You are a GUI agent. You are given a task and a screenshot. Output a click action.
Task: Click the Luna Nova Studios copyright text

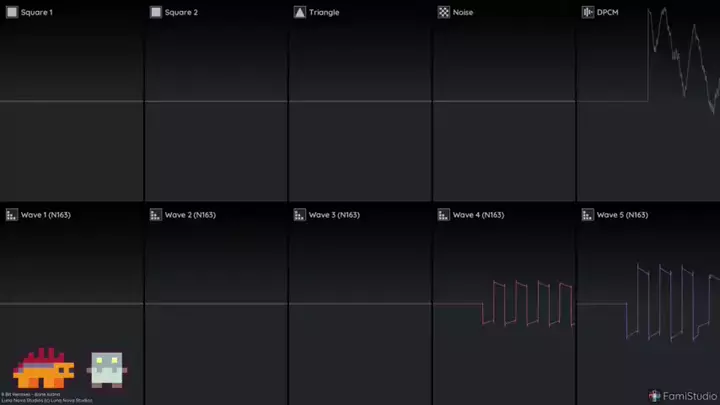click(46, 400)
